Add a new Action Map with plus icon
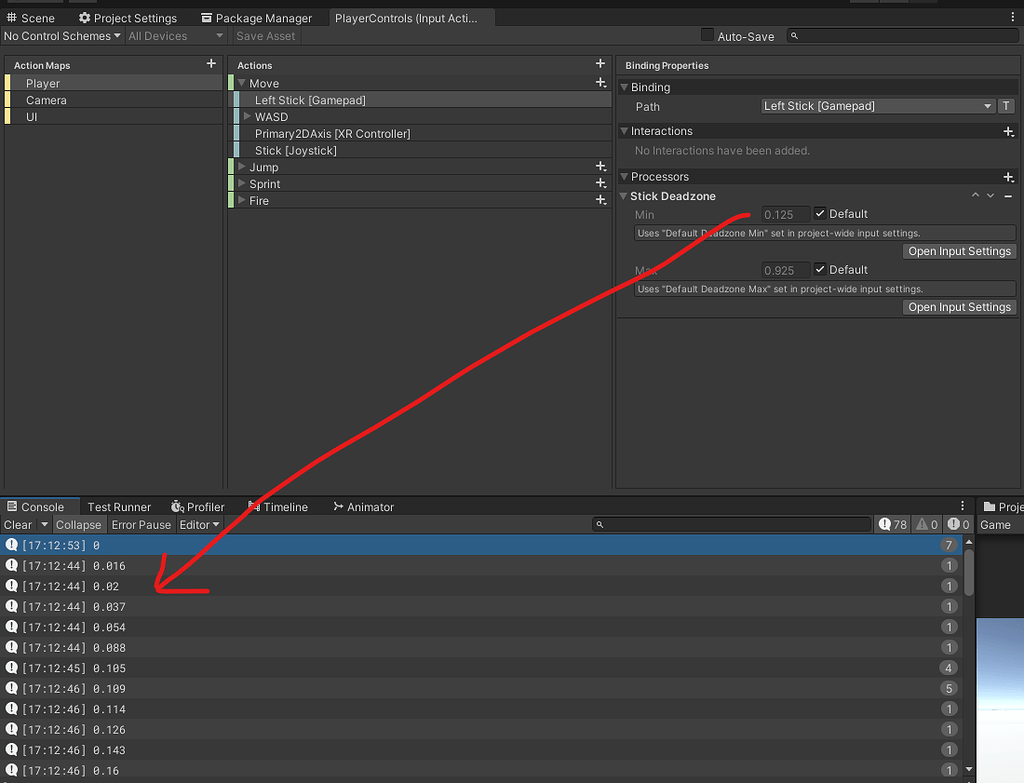The height and width of the screenshot is (783, 1024). (x=211, y=64)
